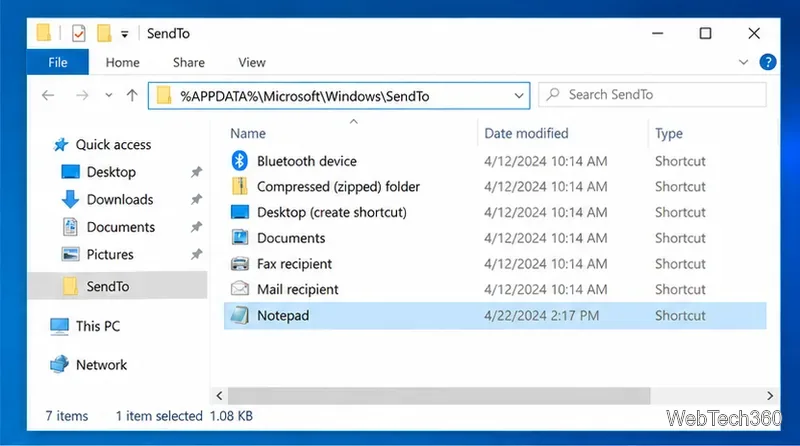Select the "Desktop (create shortcut)" file name
Screen dimensions: 800x446
pyautogui.click(x=332, y=212)
